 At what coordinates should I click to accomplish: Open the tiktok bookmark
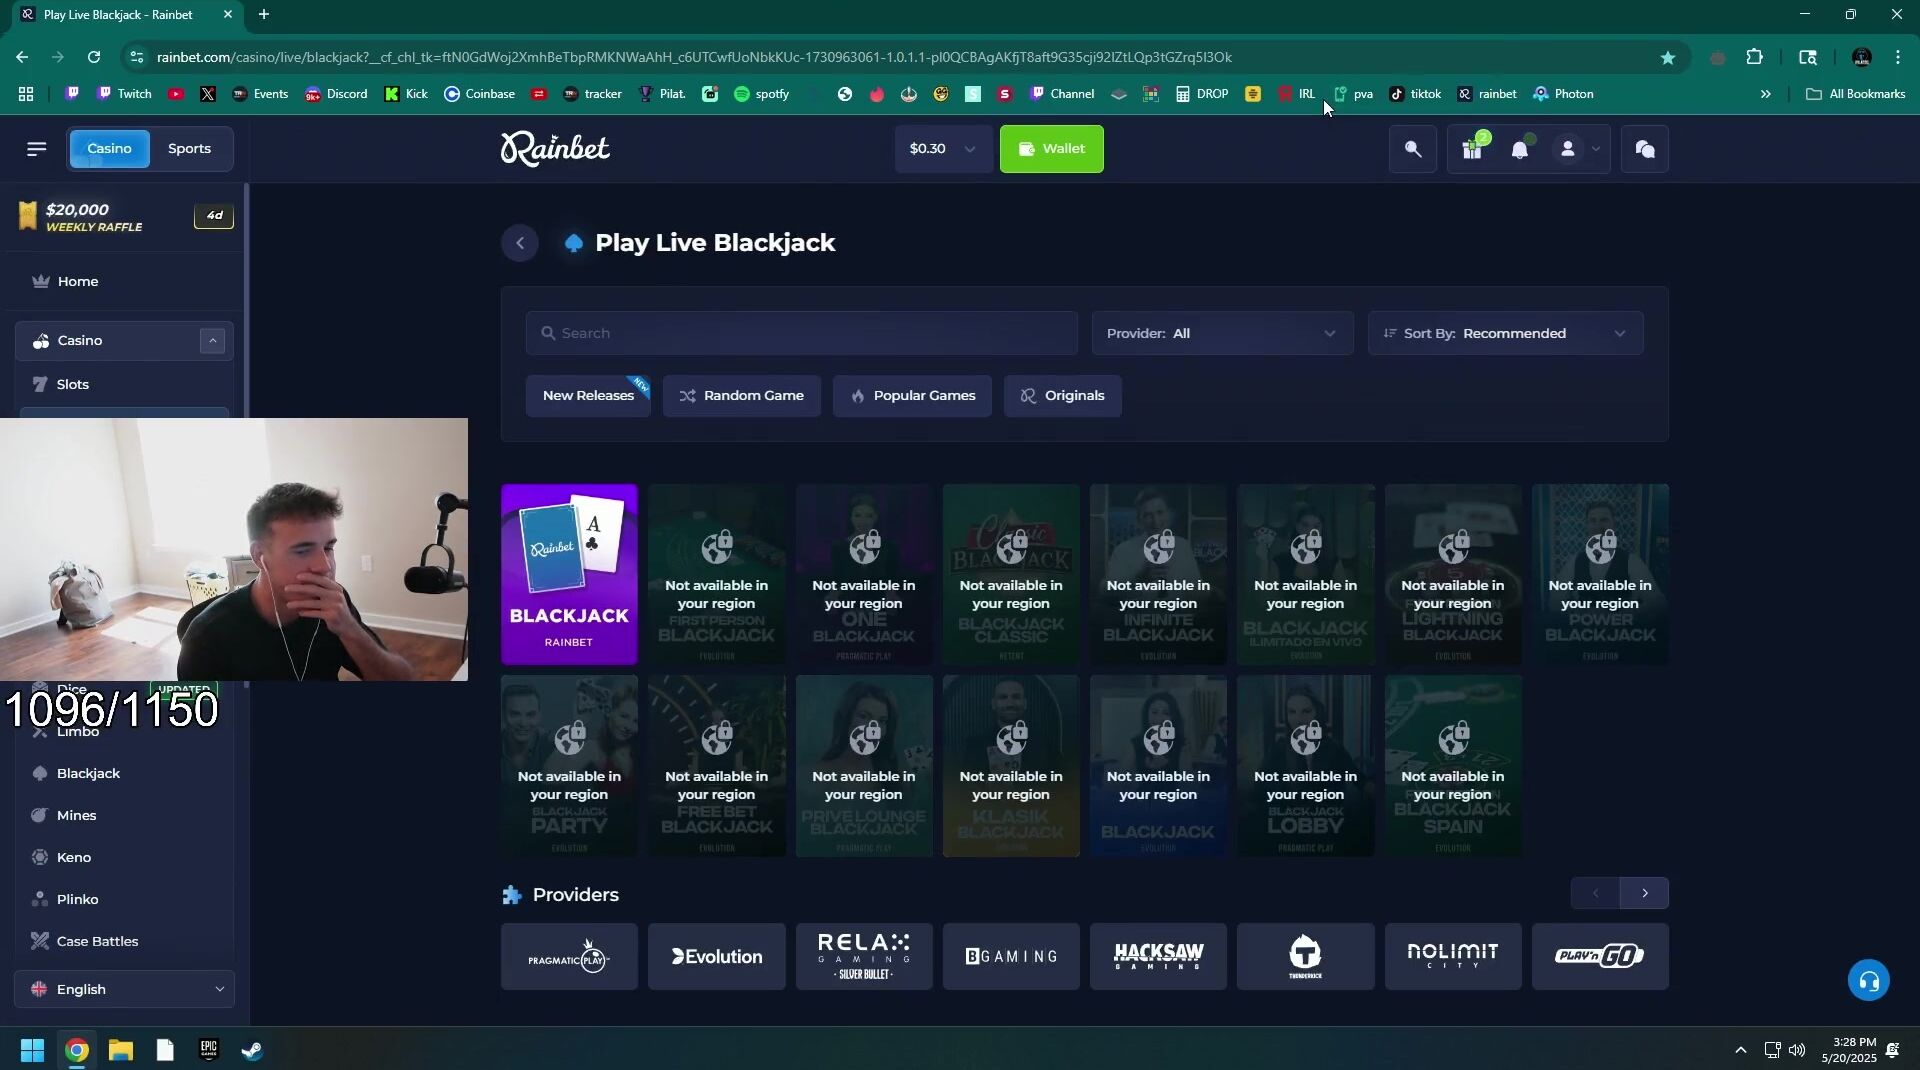pos(1416,94)
